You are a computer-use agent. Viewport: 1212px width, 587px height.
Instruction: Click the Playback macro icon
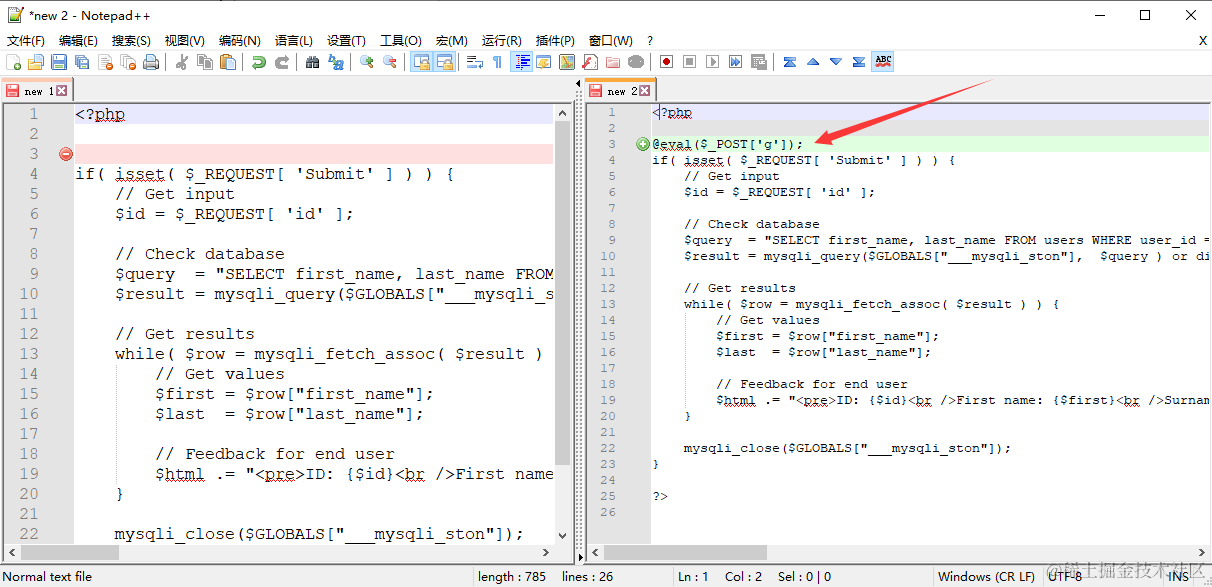click(x=712, y=62)
